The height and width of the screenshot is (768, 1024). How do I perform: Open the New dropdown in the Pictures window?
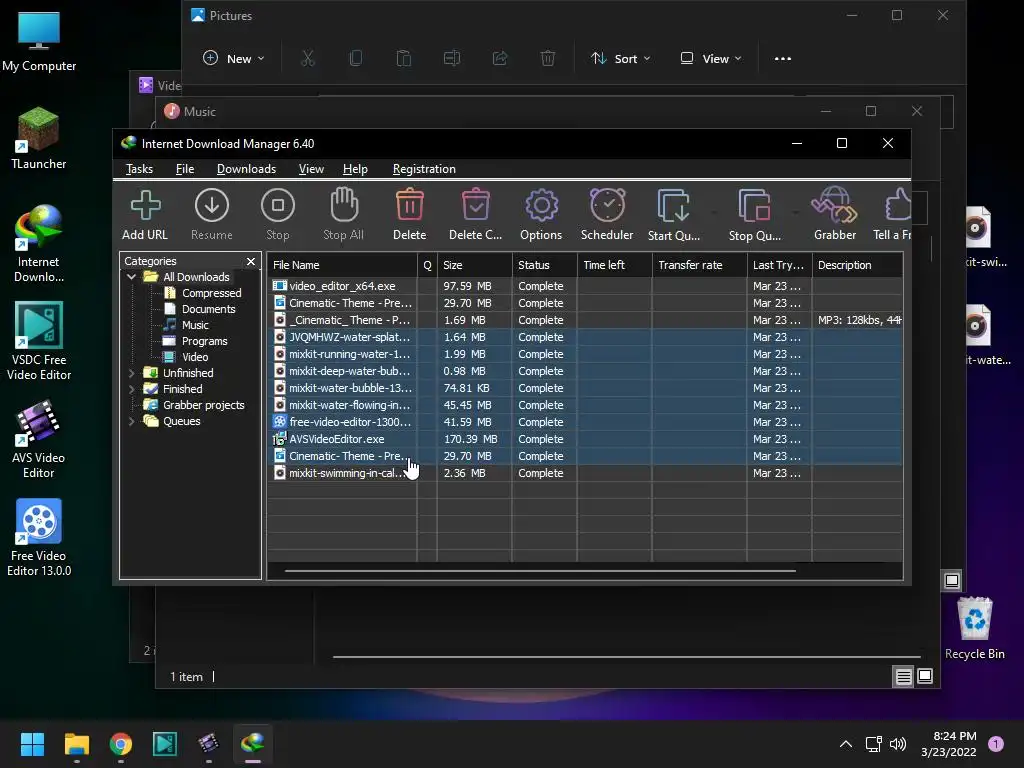[234, 59]
